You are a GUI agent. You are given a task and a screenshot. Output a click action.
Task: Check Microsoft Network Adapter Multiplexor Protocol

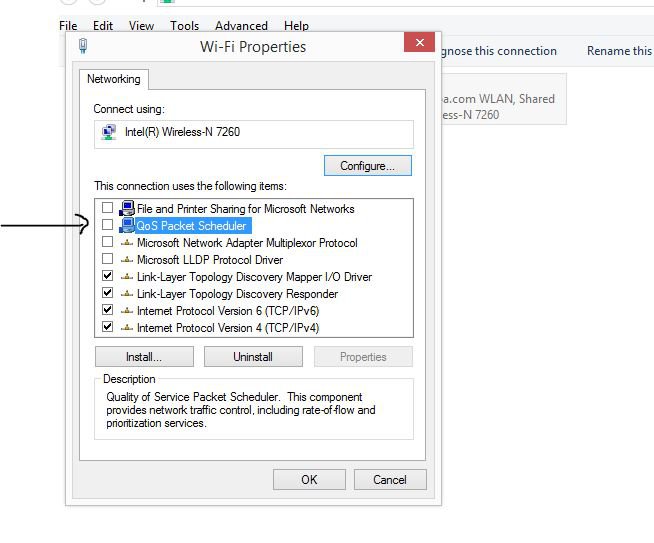(108, 241)
